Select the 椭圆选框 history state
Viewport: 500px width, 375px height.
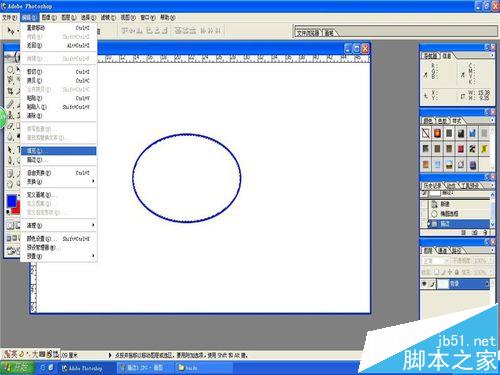pyautogui.click(x=459, y=214)
